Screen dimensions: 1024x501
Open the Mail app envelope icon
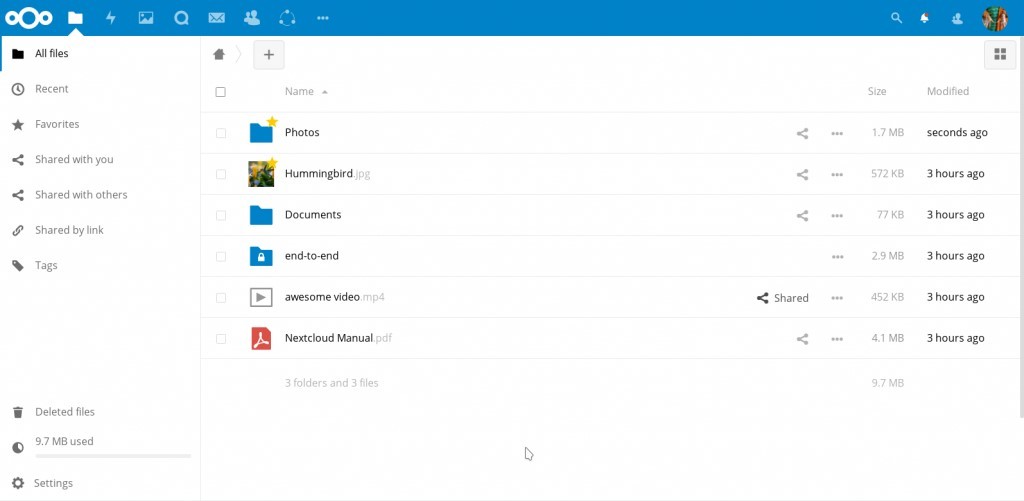coord(216,18)
